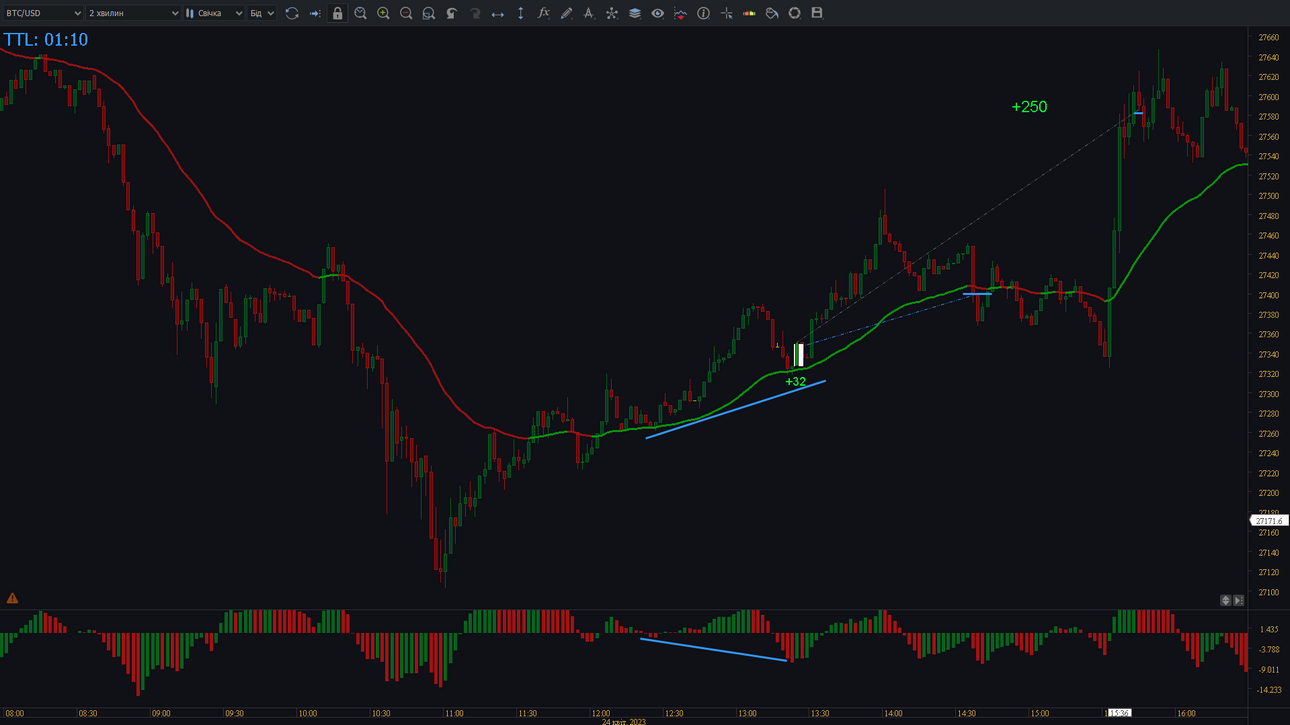
Task: Click the -14.233 indicator scale value
Action: coord(1269,690)
